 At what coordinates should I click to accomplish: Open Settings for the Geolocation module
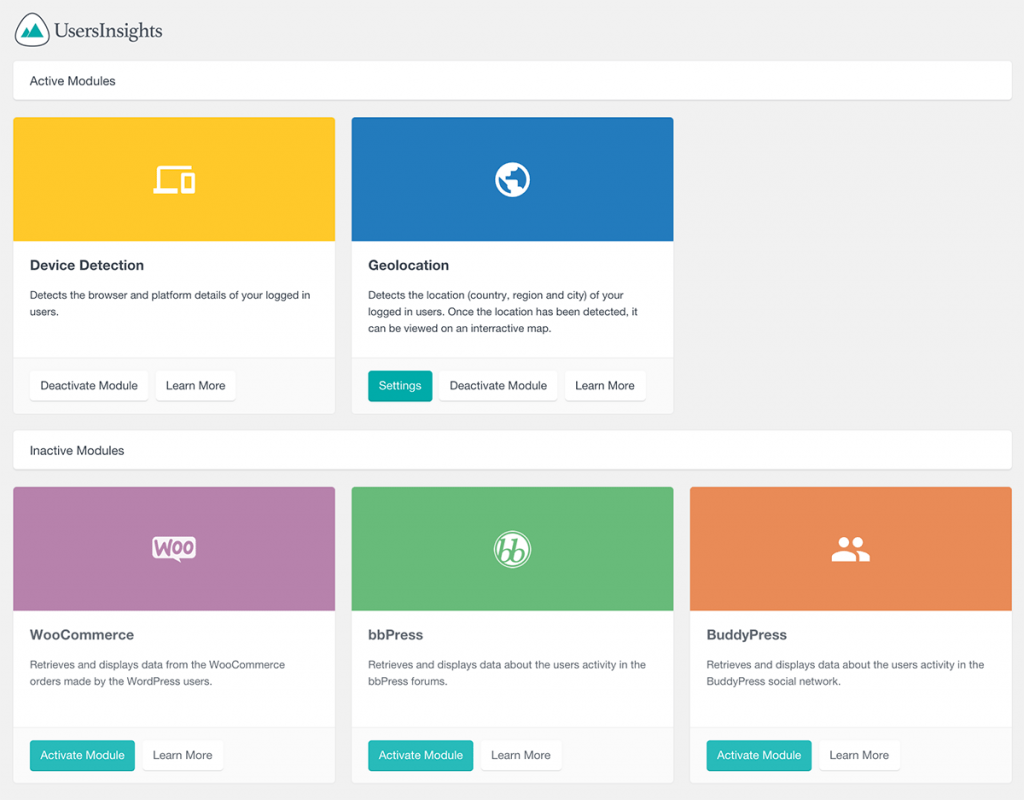[x=399, y=385]
